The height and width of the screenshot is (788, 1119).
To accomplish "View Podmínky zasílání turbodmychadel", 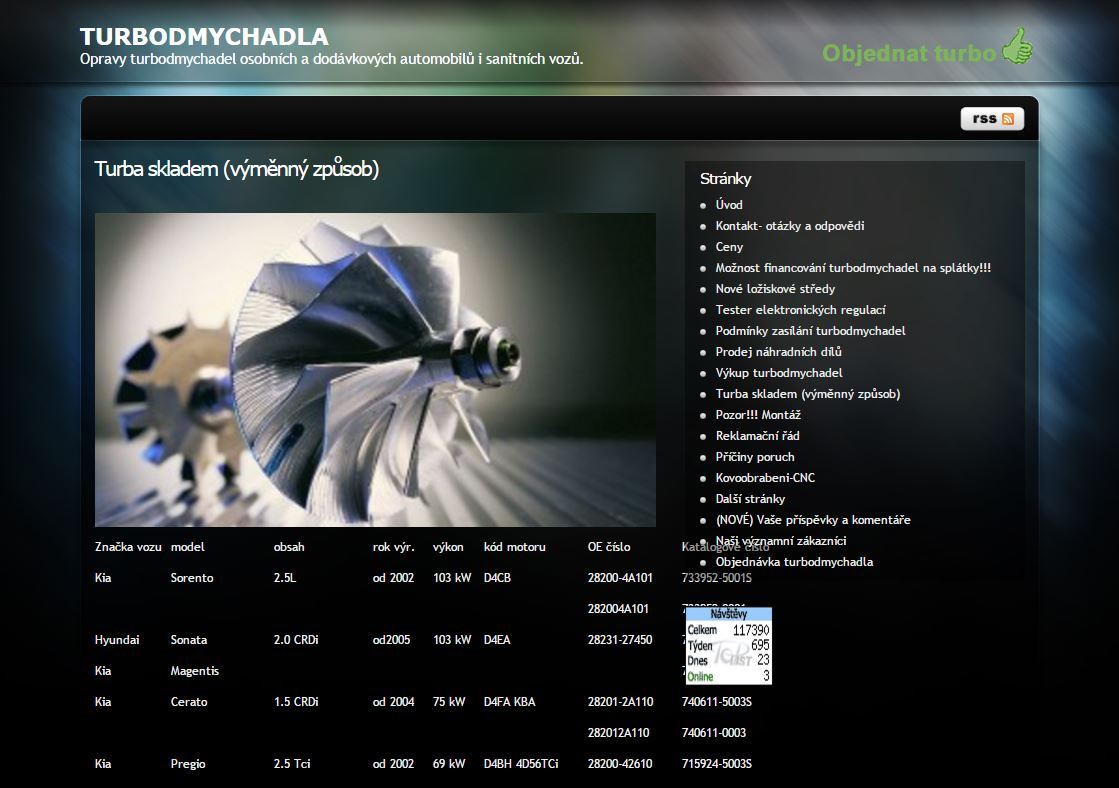I will coord(810,330).
